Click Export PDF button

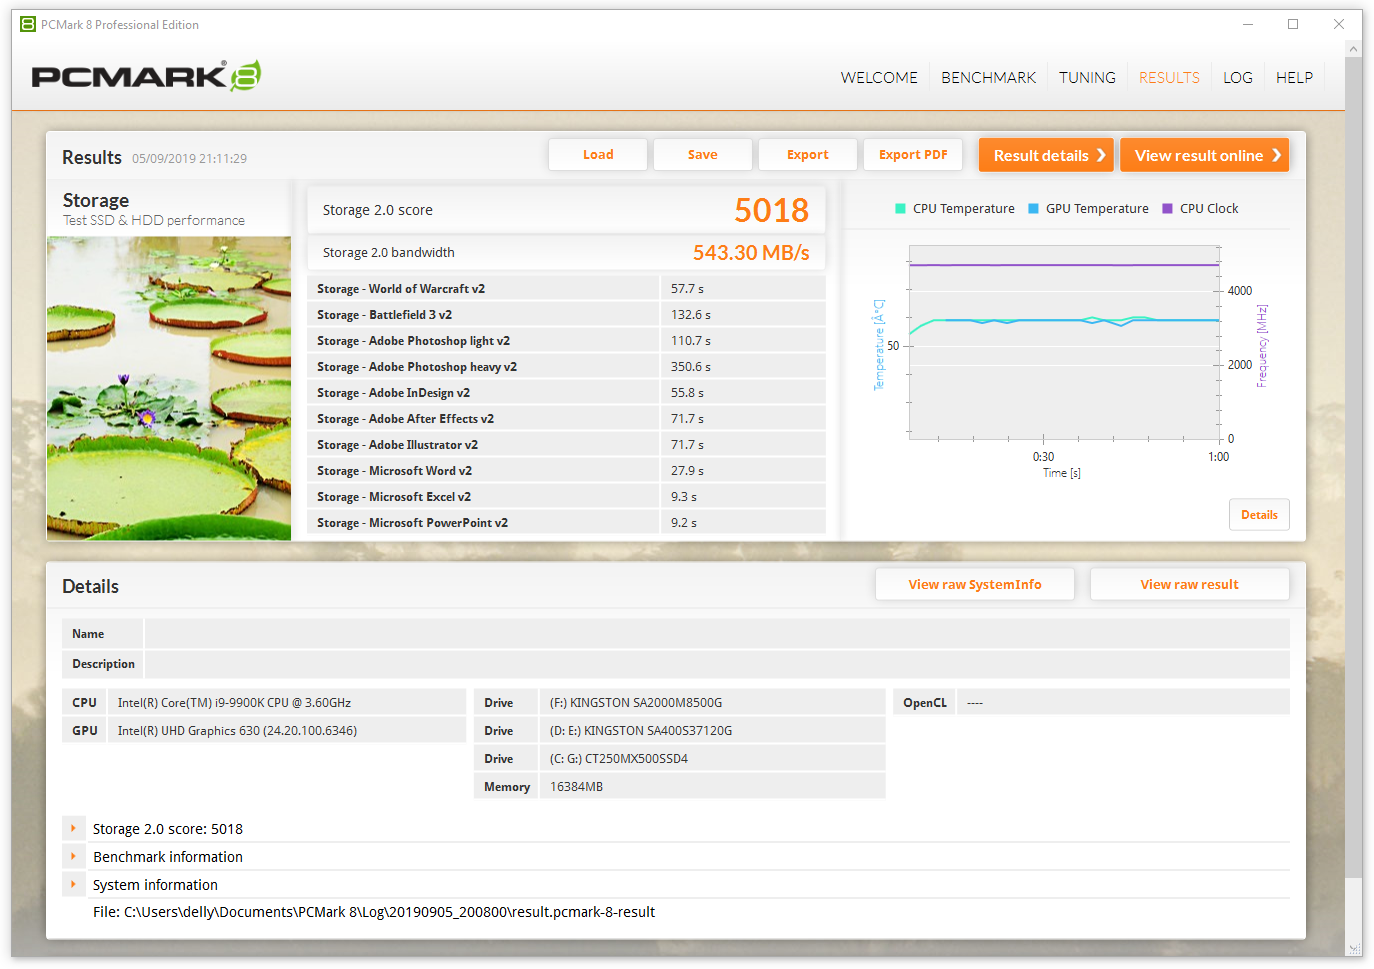tap(913, 155)
